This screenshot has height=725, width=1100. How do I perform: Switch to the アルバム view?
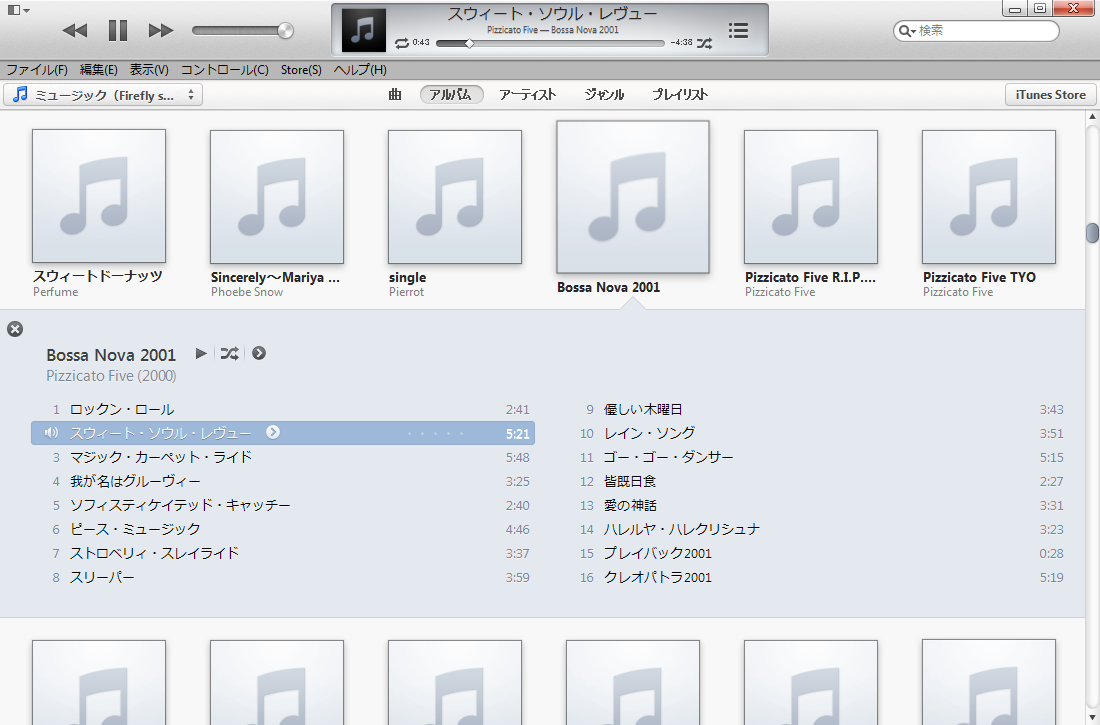(x=451, y=94)
